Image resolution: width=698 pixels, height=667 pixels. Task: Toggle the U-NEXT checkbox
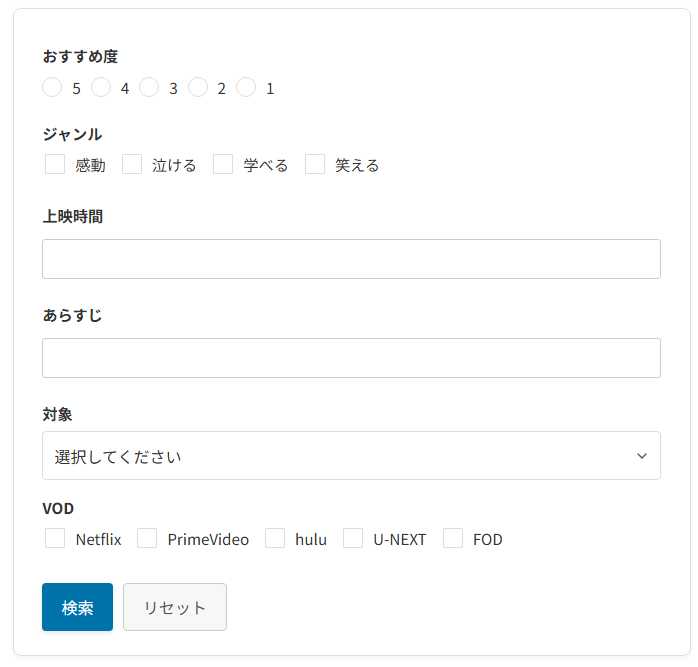coord(353,538)
